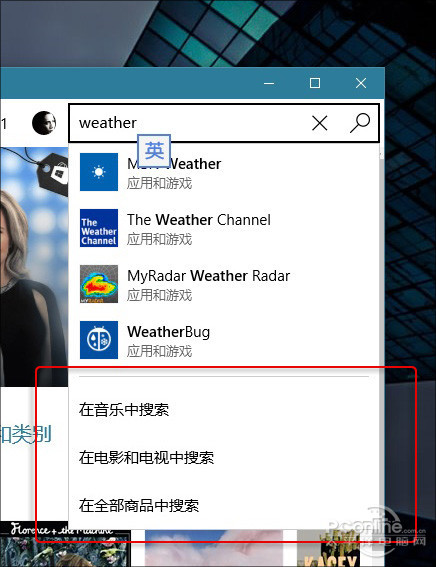
Task: Click the magnifier search icon
Action: 360,123
